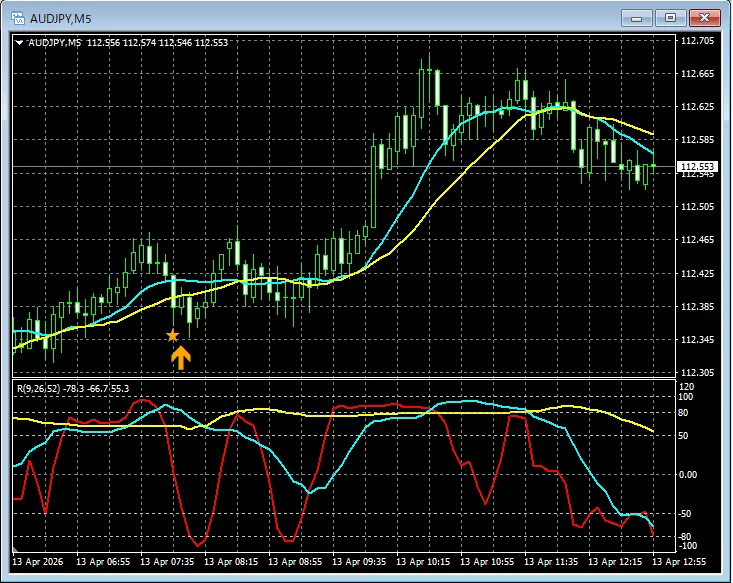The image size is (733, 583).
Task: Click the divider between chart and indicator
Action: pyautogui.click(x=340, y=379)
